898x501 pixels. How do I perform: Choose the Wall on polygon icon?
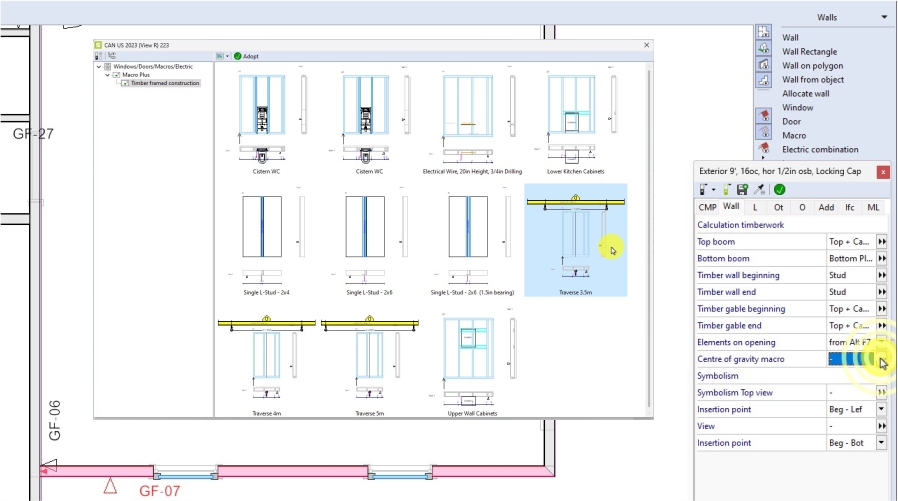click(x=763, y=66)
